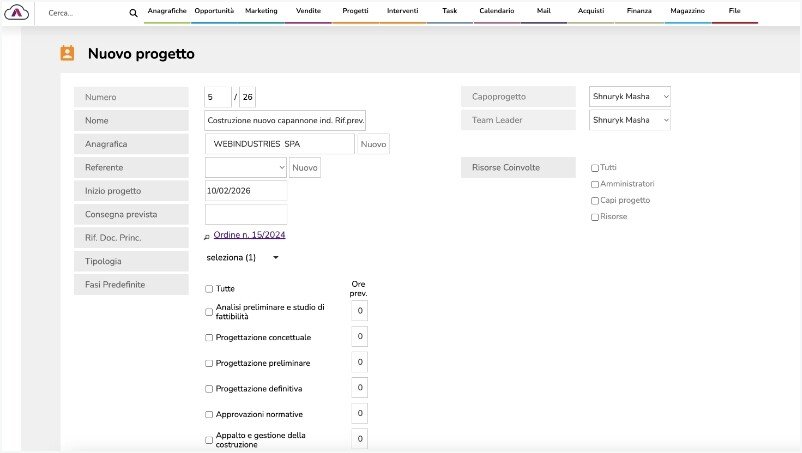Go to the Magazzino menu
The image size is (802, 453).
(687, 10)
